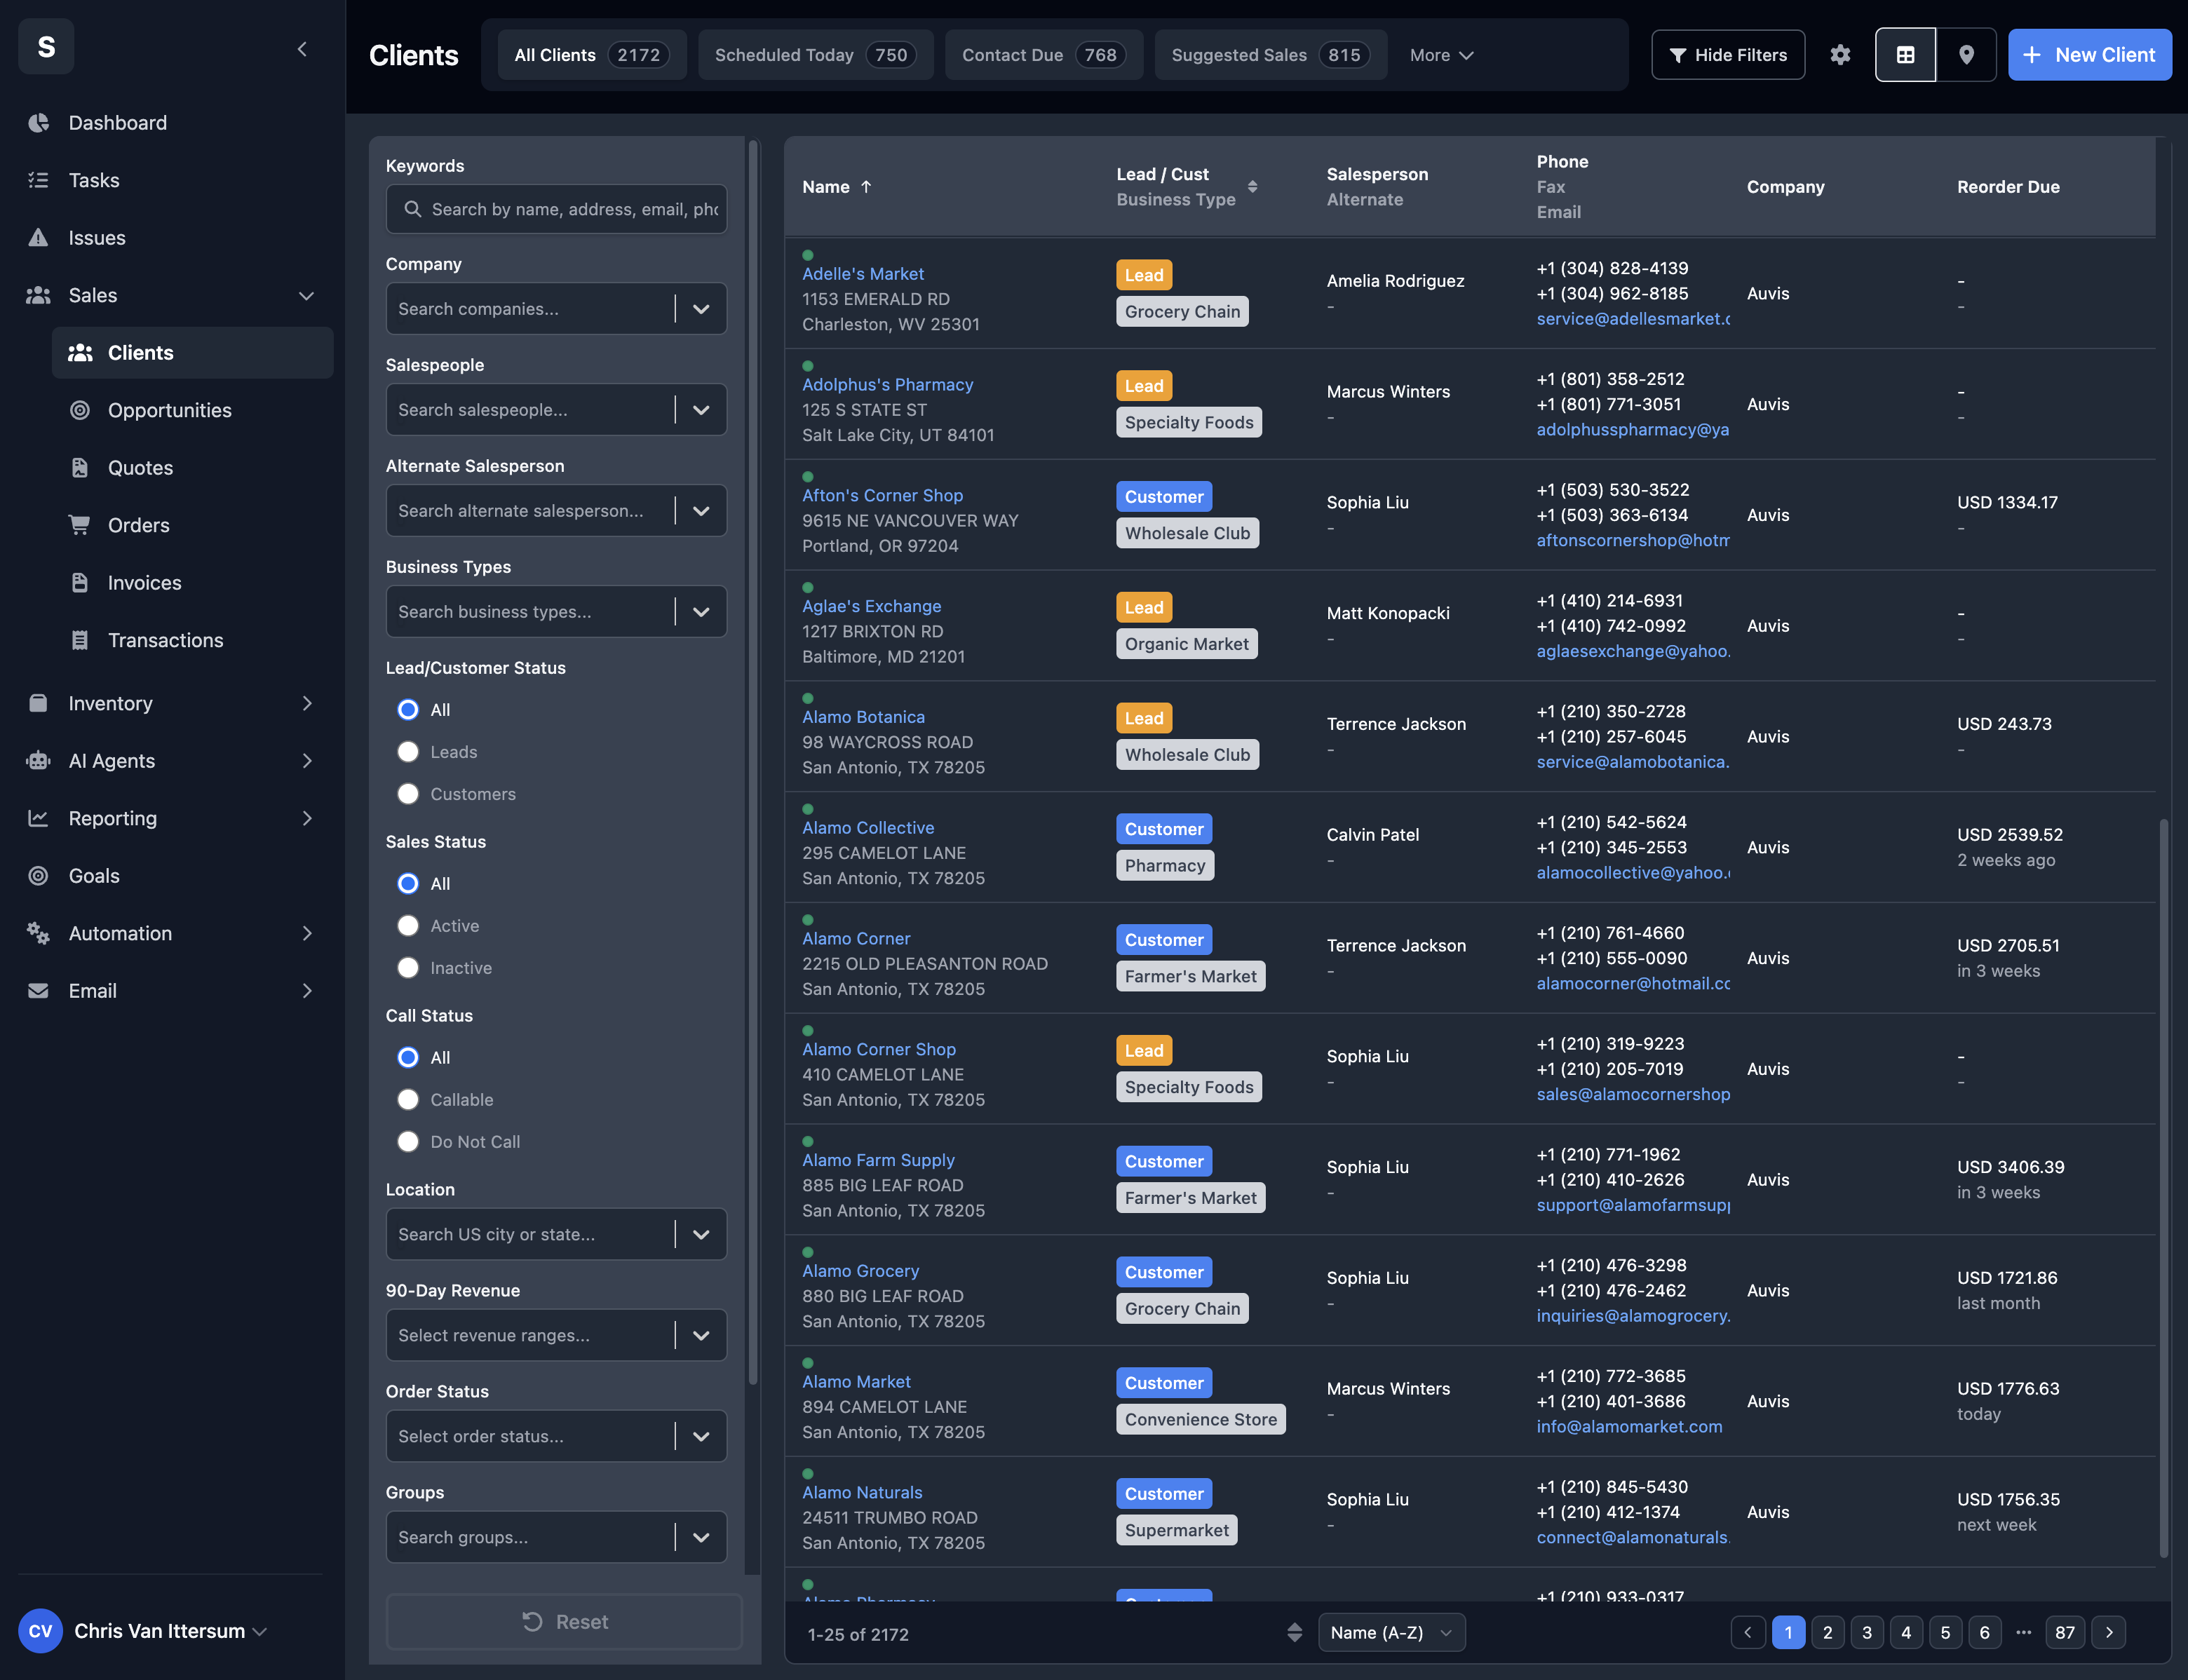The width and height of the screenshot is (2188, 1680).
Task: Open the Suggested Sales tab
Action: click(x=1270, y=55)
